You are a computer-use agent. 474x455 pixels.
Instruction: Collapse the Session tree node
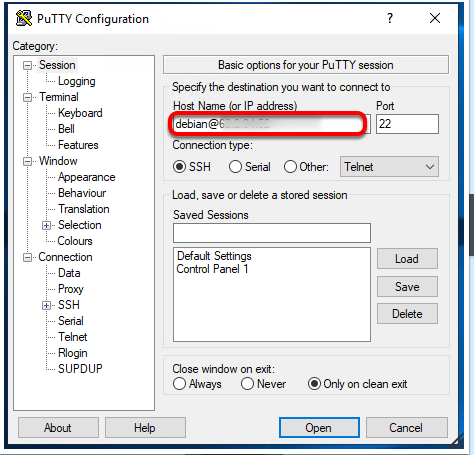[x=28, y=65]
